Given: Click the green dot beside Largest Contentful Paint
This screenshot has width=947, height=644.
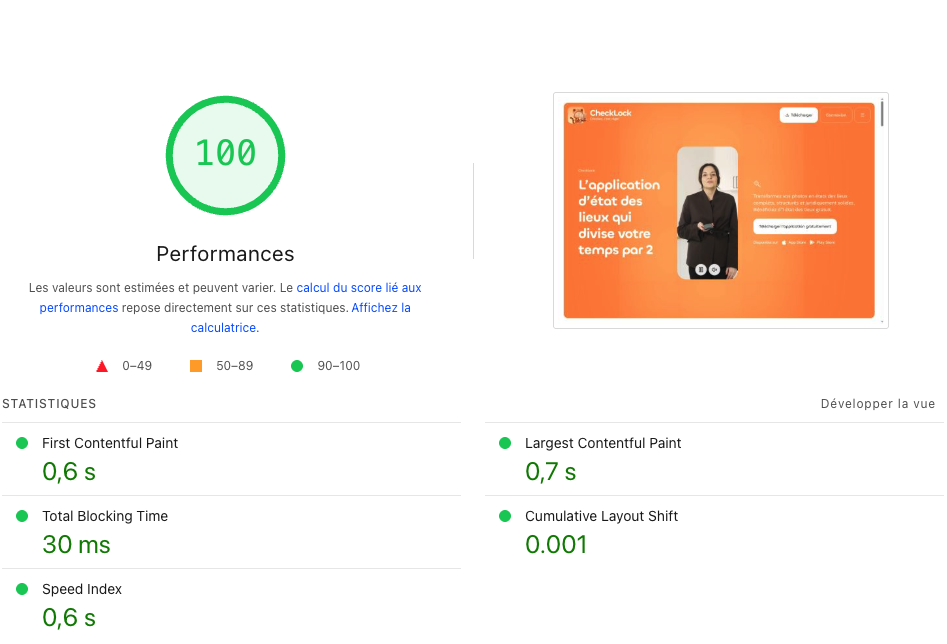Looking at the screenshot, I should pyautogui.click(x=505, y=443).
